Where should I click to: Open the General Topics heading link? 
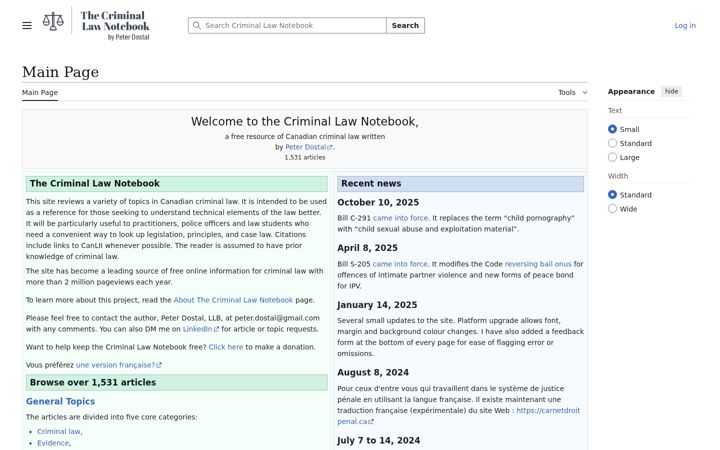coord(61,401)
